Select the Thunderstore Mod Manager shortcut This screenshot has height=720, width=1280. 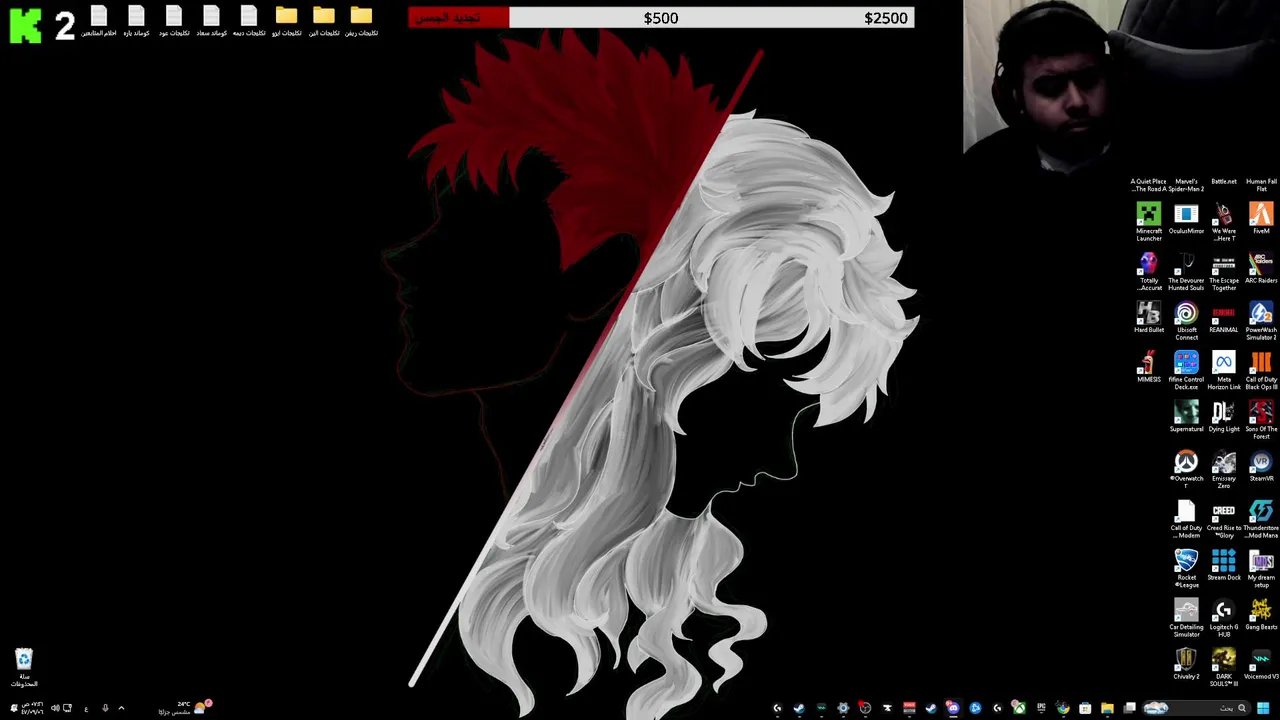(x=1261, y=519)
